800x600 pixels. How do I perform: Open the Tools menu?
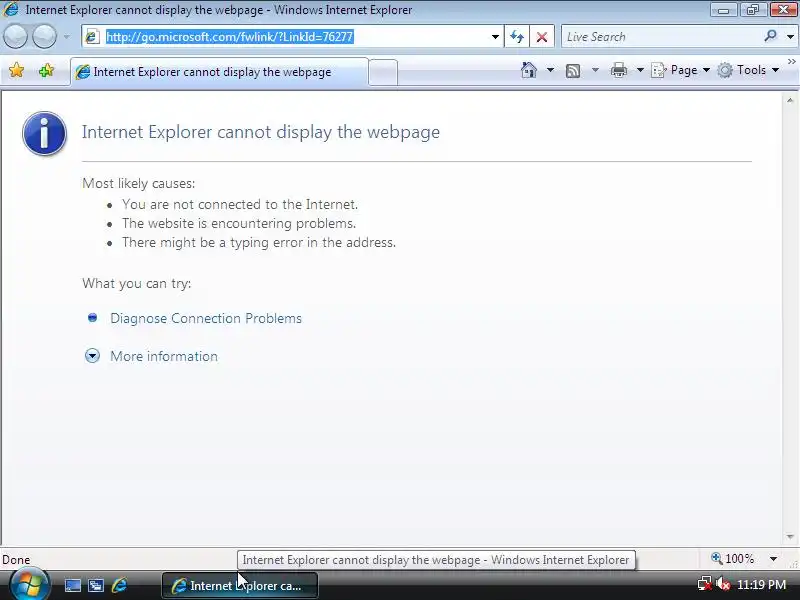click(x=748, y=70)
